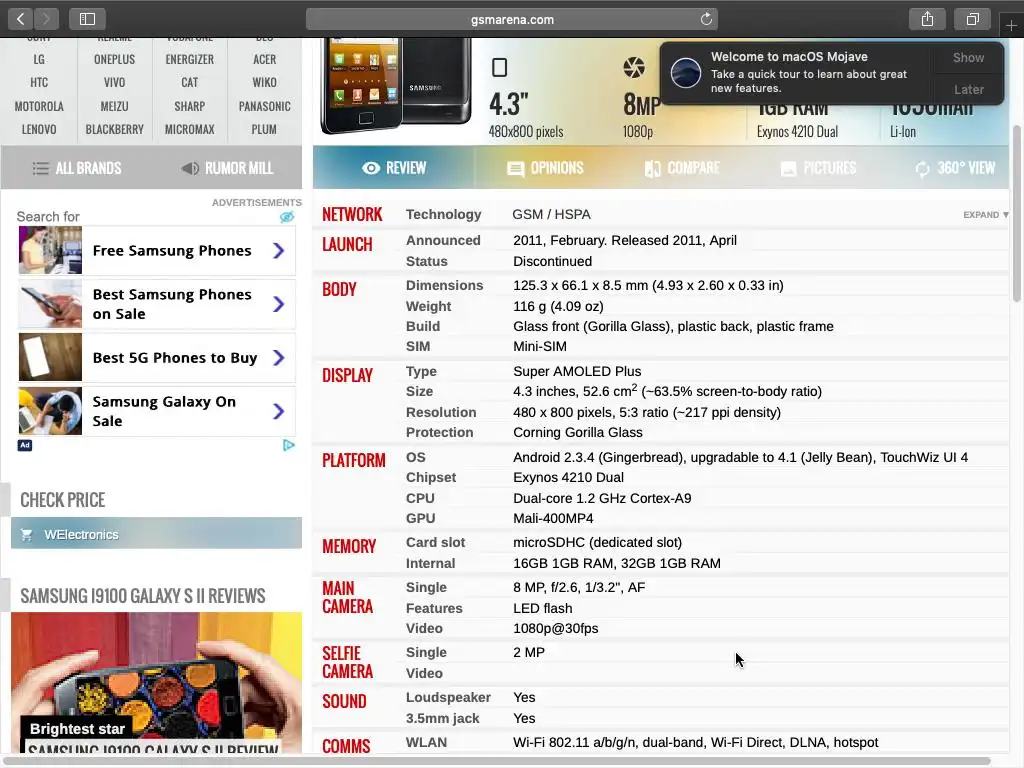Open the Micromax brand link
Screen dimensions: 1024x768
tap(189, 129)
